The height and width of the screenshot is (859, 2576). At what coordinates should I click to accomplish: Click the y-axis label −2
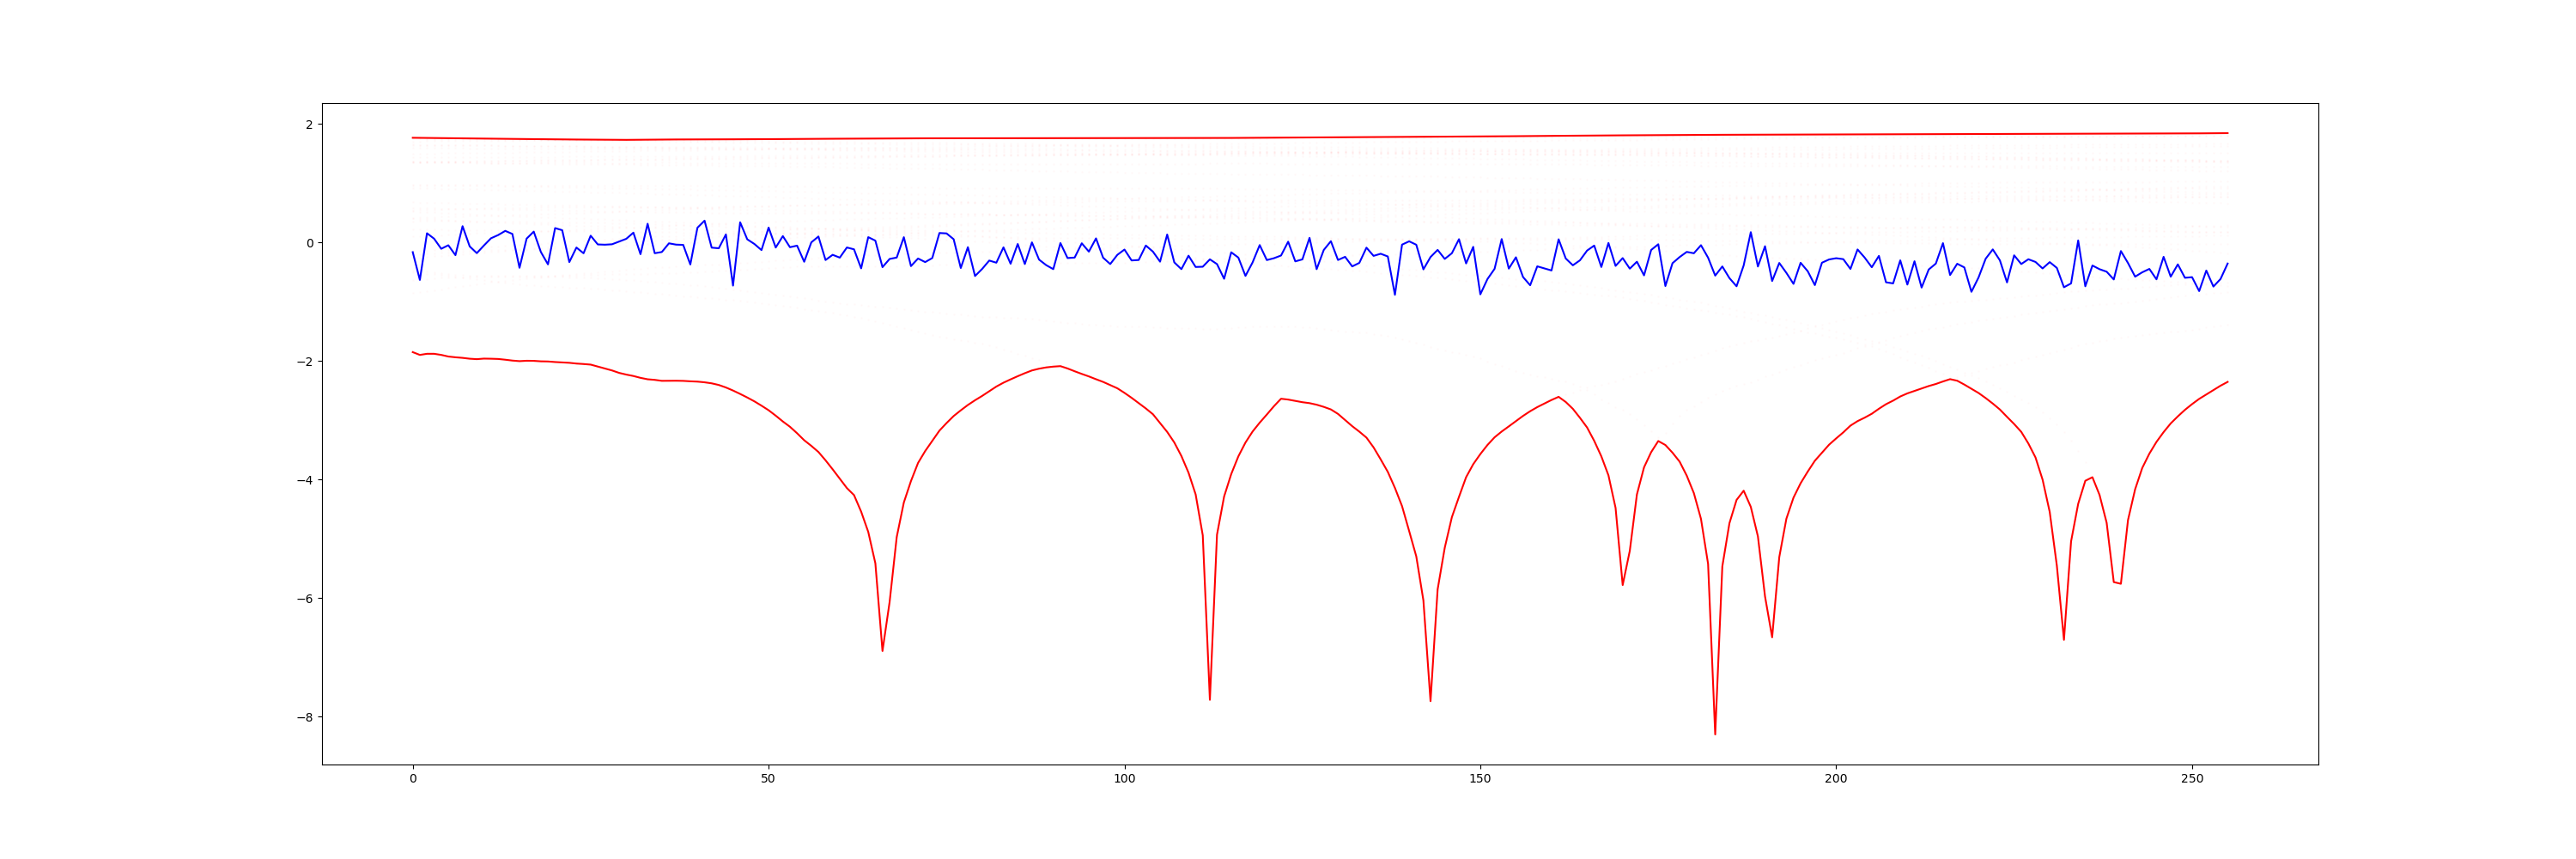[304, 362]
